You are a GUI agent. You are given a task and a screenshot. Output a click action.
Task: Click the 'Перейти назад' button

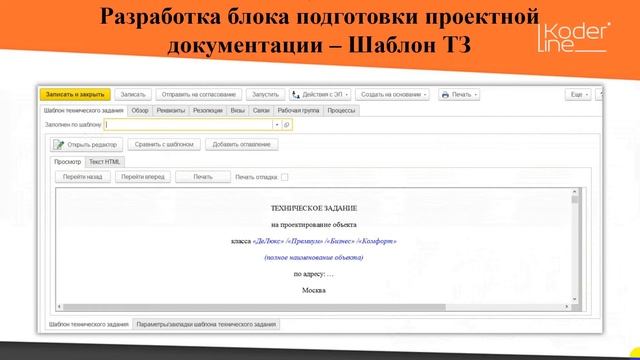pos(83,177)
